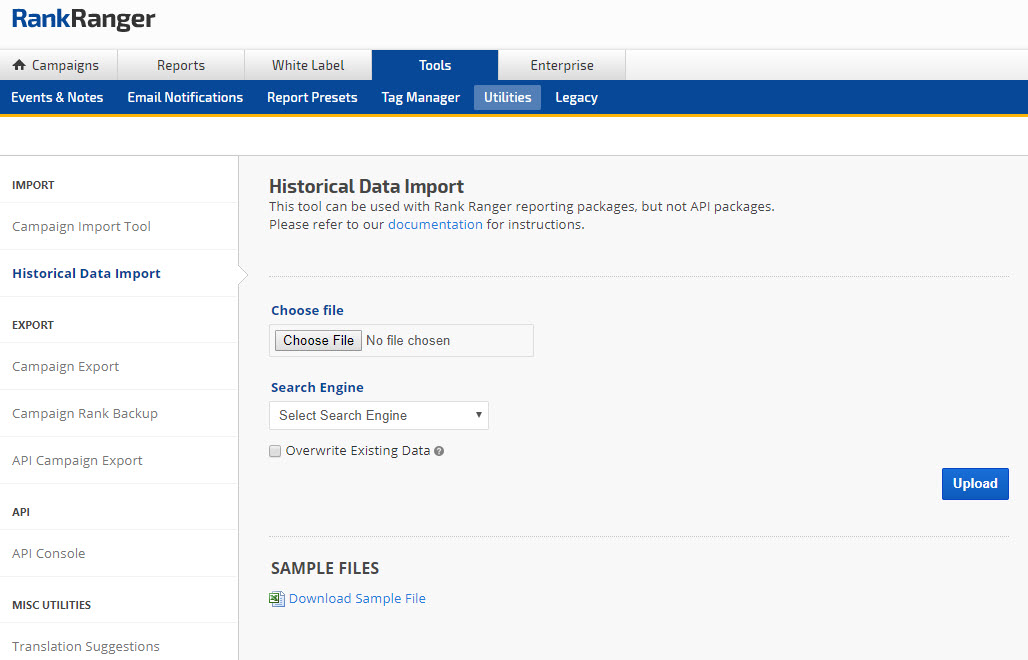Enable the Overwrite Existing Data checkbox
Screen dimensions: 1028x660
pyautogui.click(x=275, y=451)
